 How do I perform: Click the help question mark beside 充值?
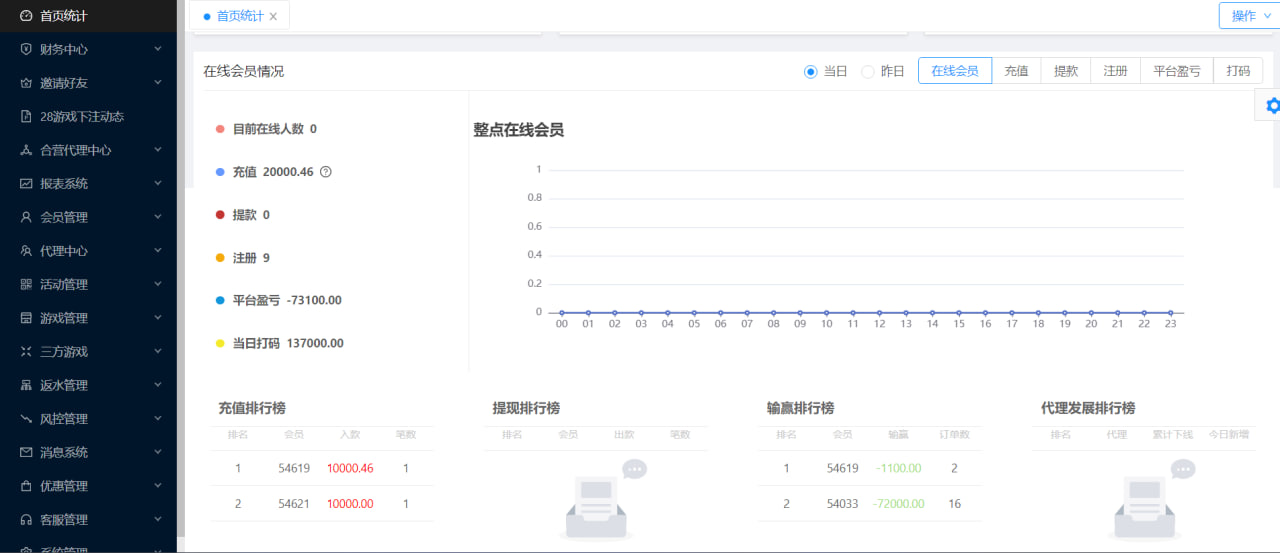(x=325, y=172)
